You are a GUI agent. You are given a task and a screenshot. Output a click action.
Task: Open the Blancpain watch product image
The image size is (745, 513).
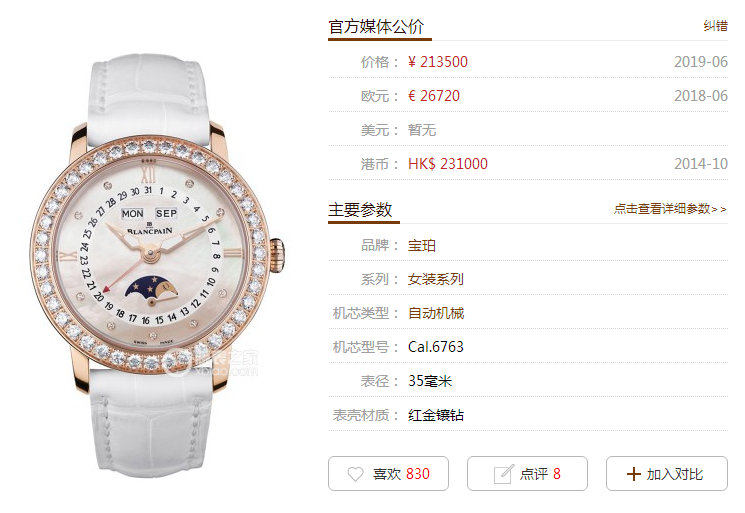(157, 265)
